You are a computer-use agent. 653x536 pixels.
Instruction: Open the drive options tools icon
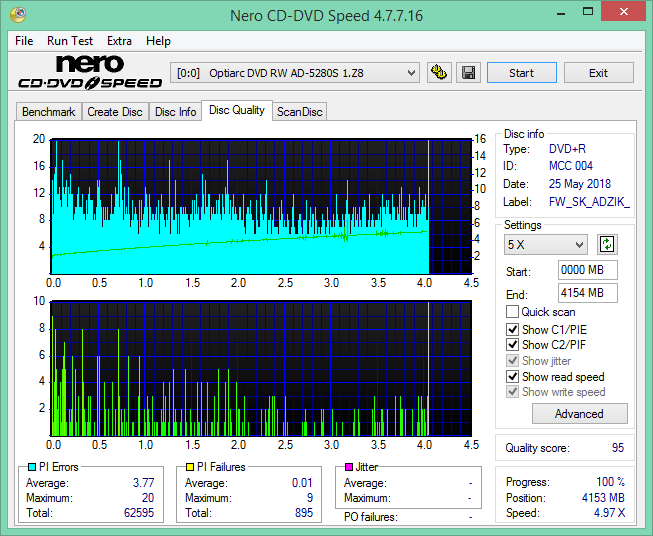pos(439,73)
